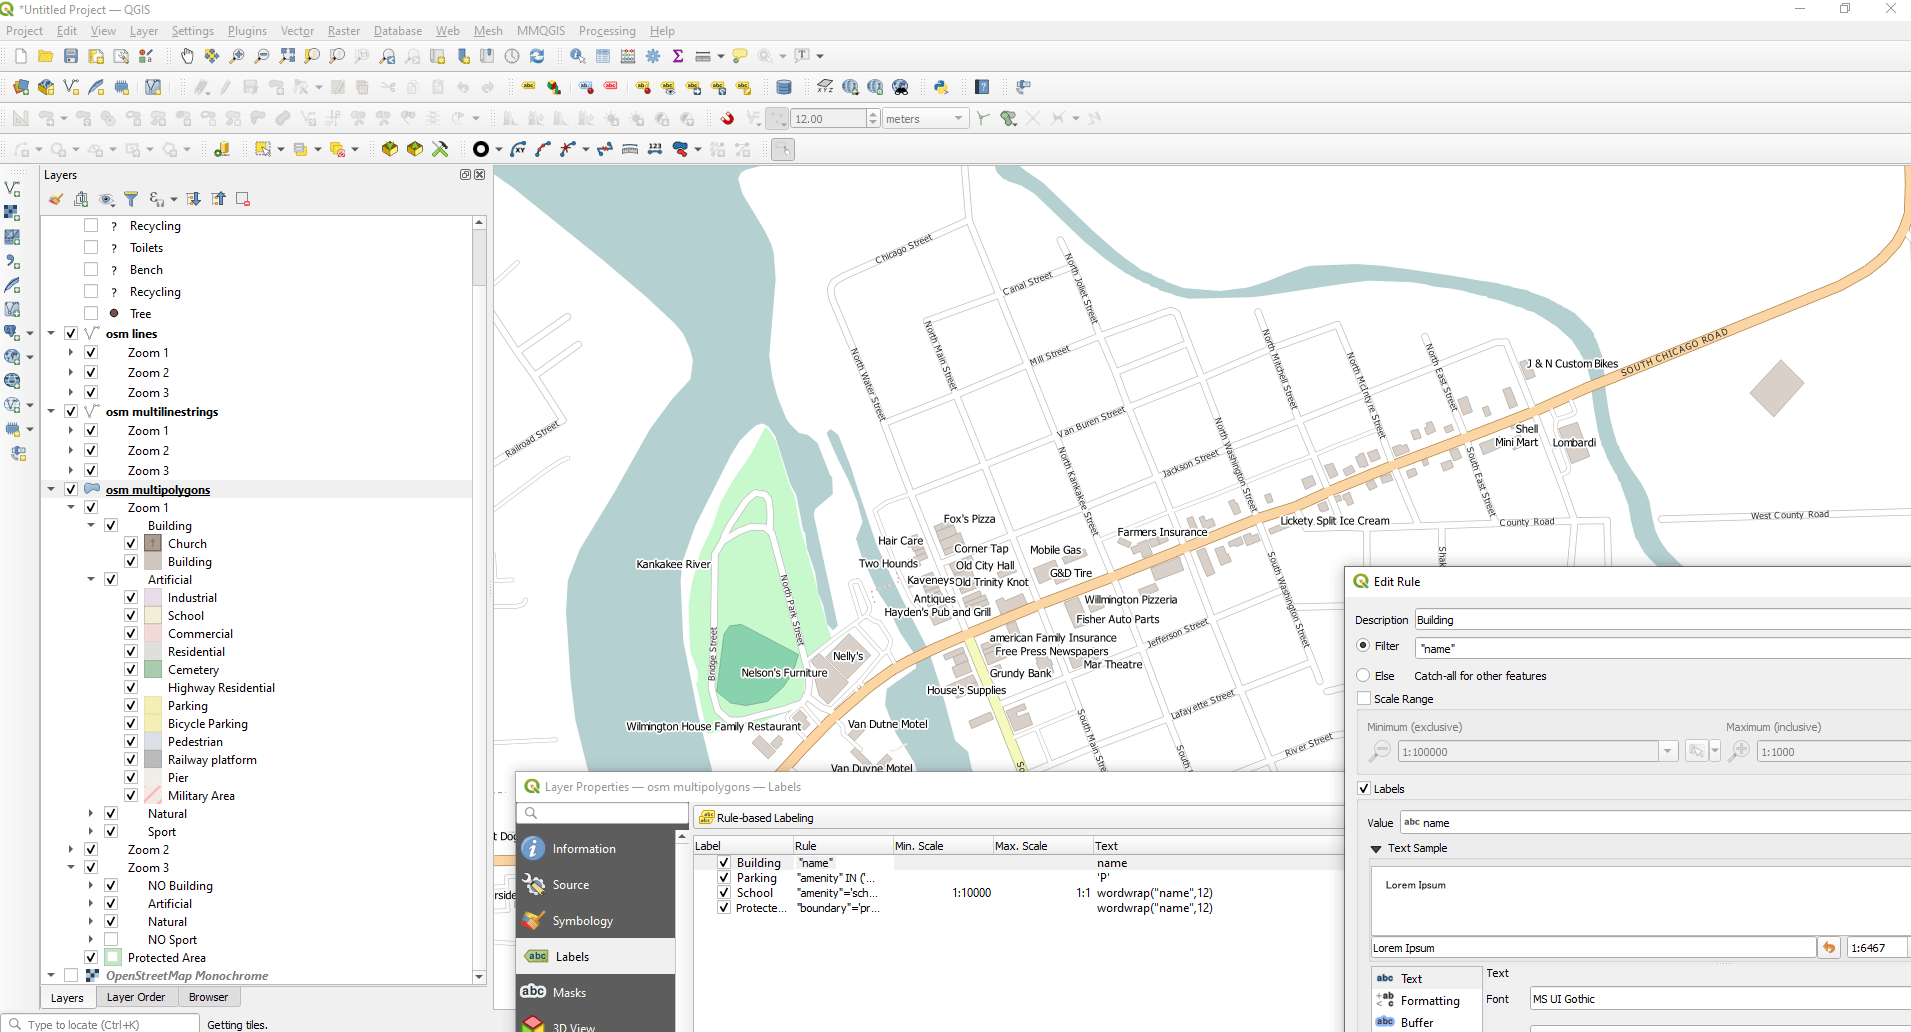Screen dimensions: 1911x1032
Task: Select the Pan Map tool
Action: point(187,56)
